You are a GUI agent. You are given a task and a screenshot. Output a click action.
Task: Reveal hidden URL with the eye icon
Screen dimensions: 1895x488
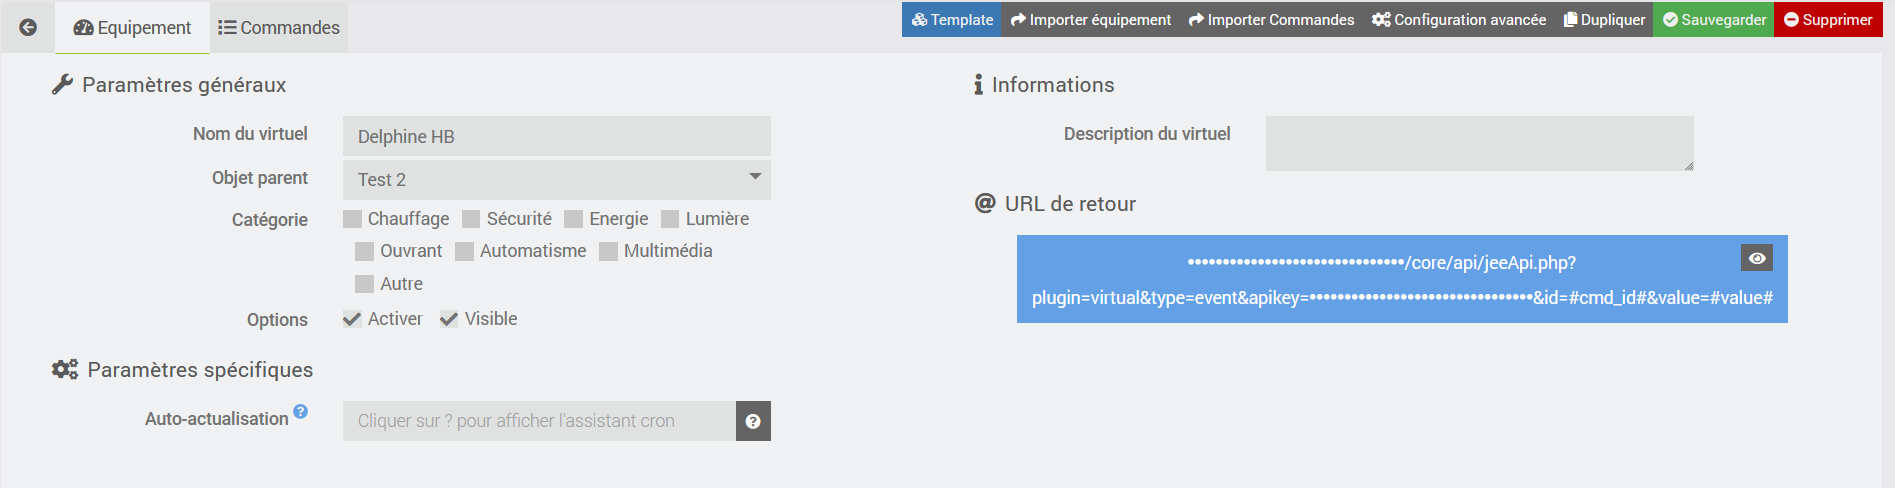(x=1757, y=258)
